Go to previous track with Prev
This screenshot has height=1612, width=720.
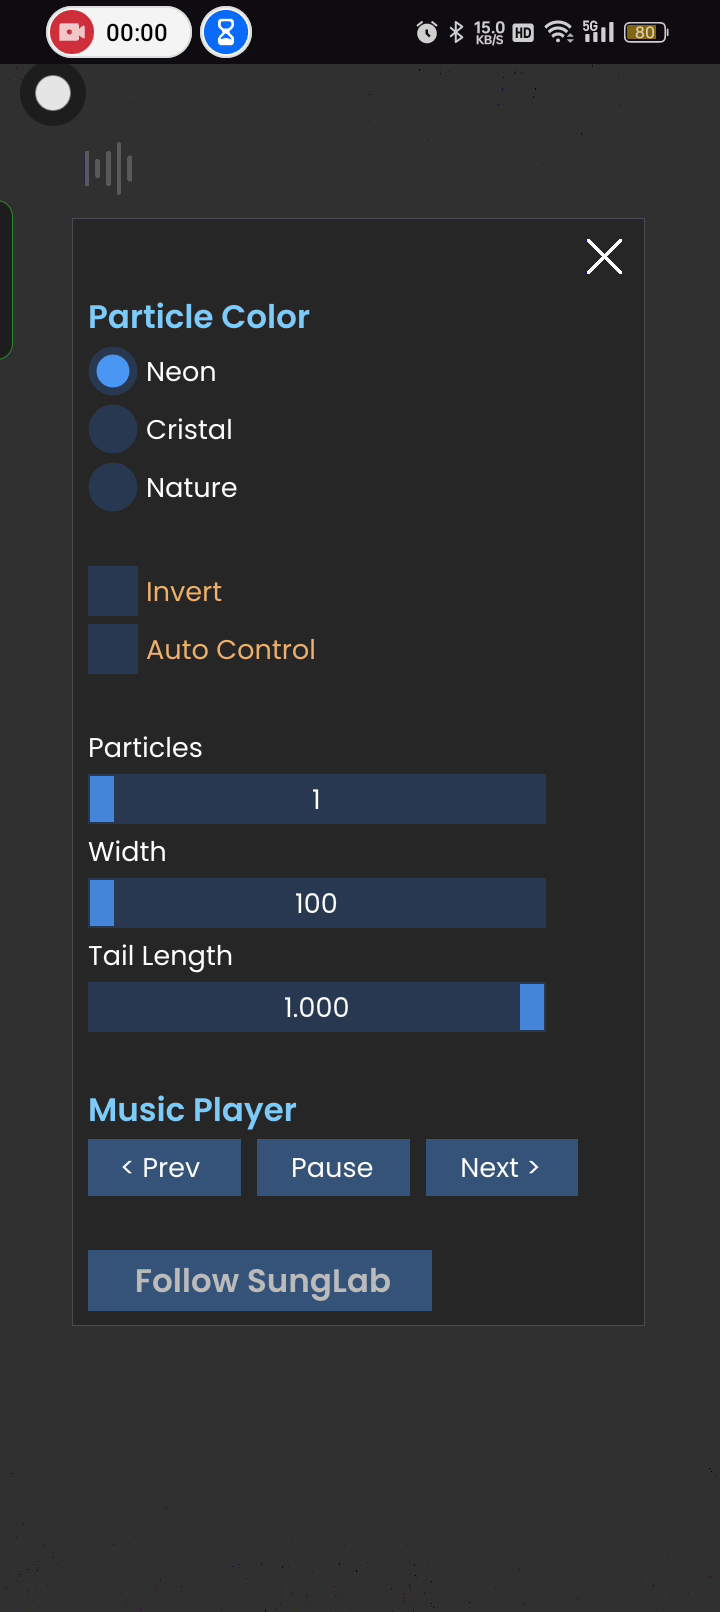[164, 1167]
